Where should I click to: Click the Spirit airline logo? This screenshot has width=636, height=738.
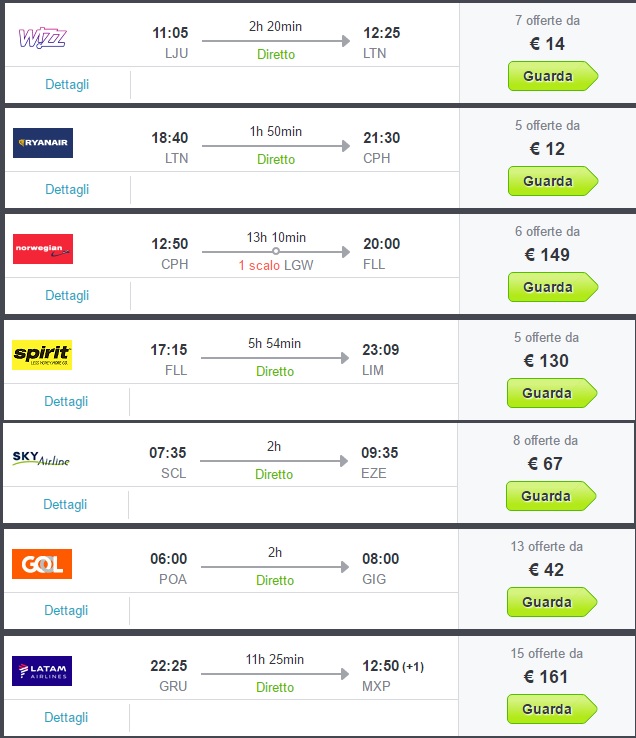click(x=42, y=355)
